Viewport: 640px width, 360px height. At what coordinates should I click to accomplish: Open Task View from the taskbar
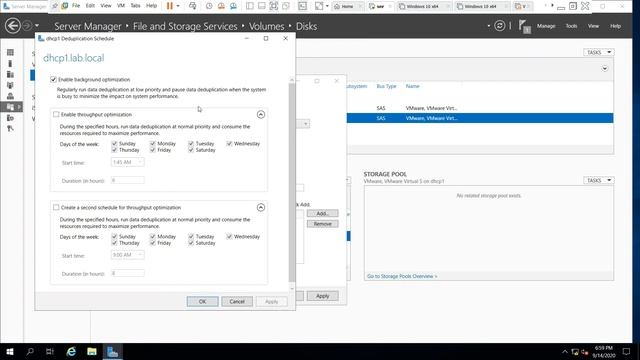click(50, 351)
